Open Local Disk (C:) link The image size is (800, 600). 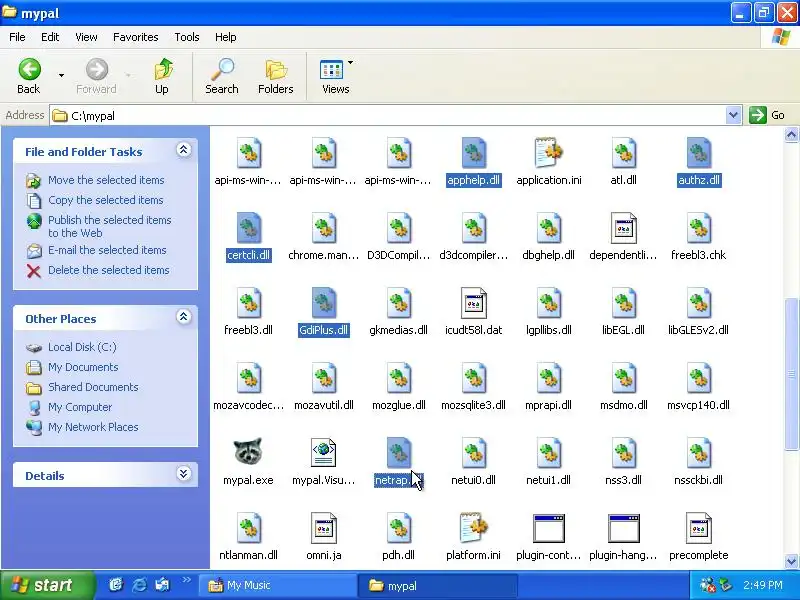point(82,347)
